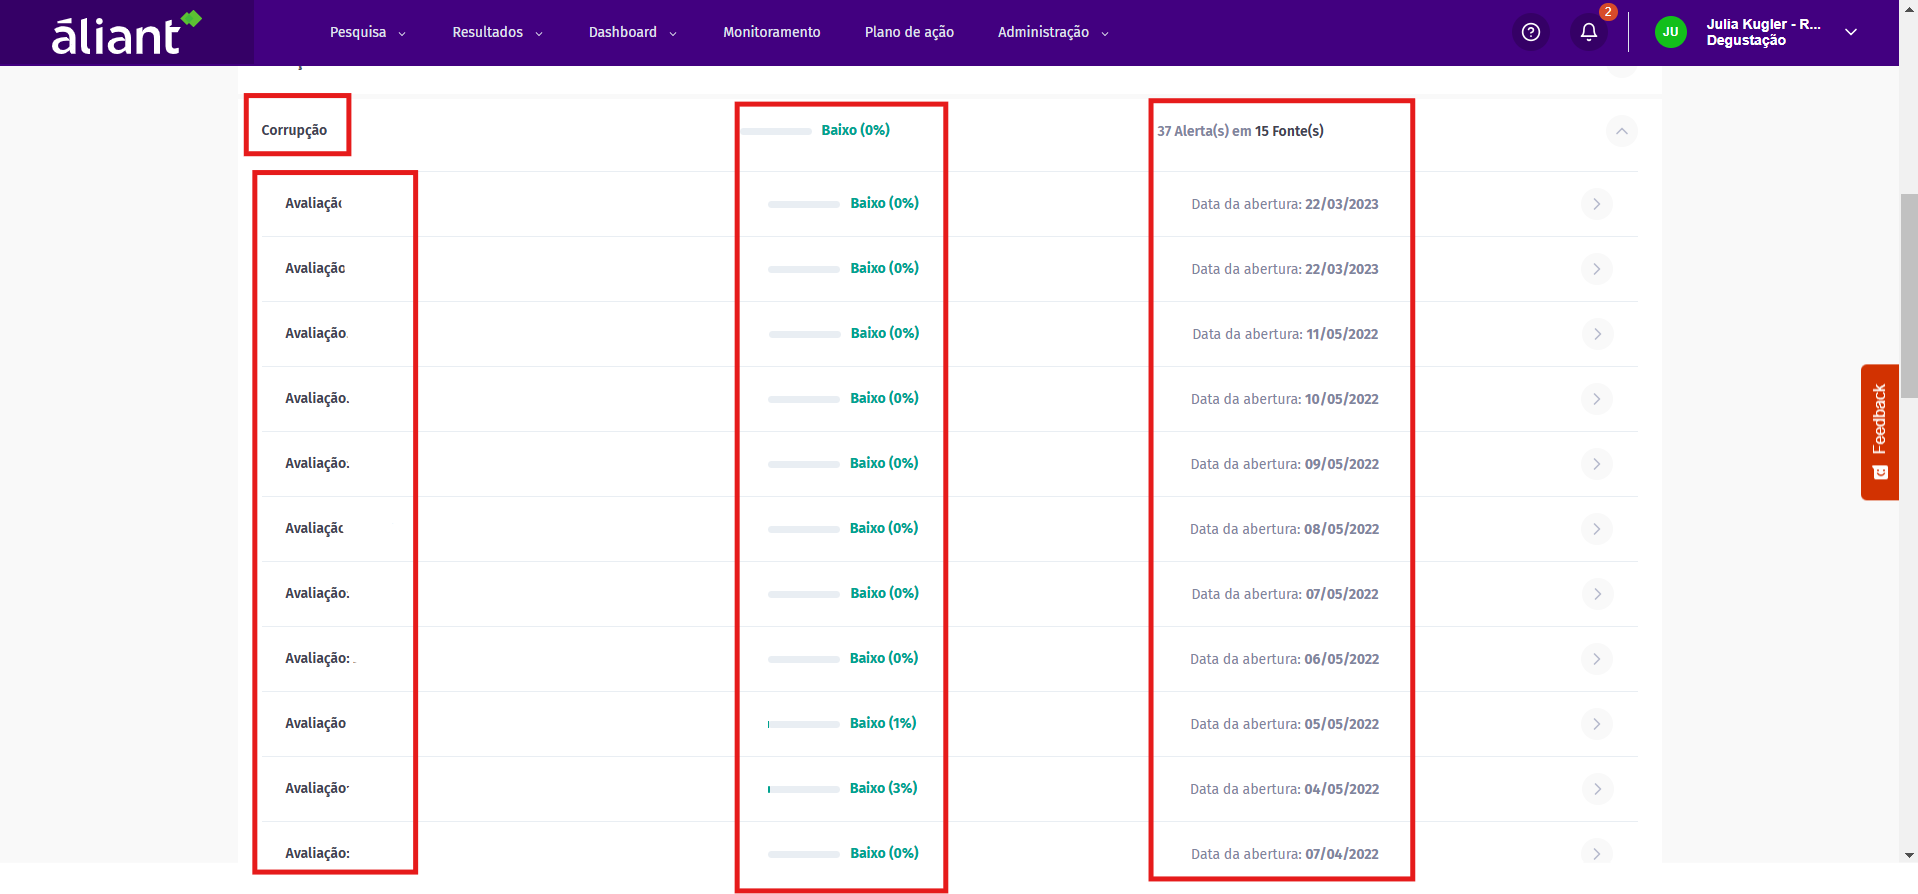Go to Monitoramento
The width and height of the screenshot is (1918, 894).
point(771,32)
